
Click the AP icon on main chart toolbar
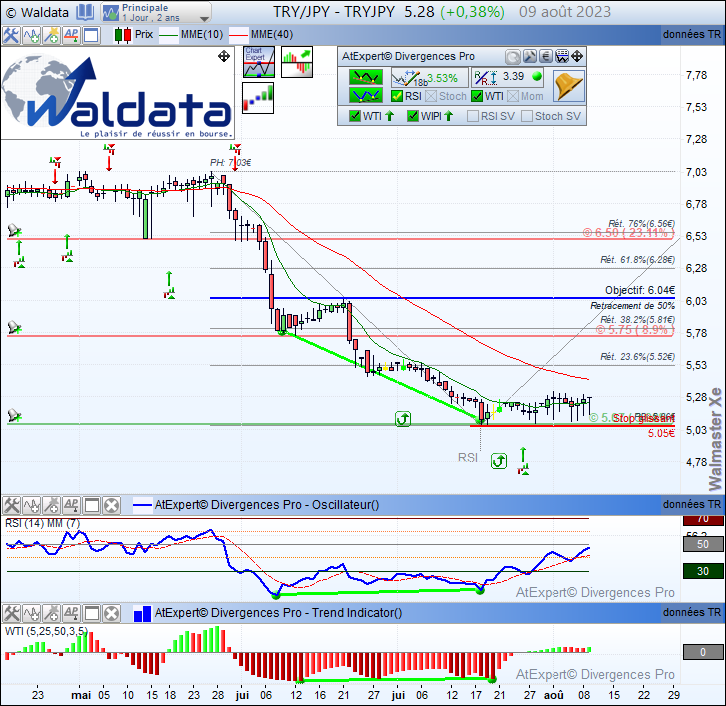coord(71,35)
